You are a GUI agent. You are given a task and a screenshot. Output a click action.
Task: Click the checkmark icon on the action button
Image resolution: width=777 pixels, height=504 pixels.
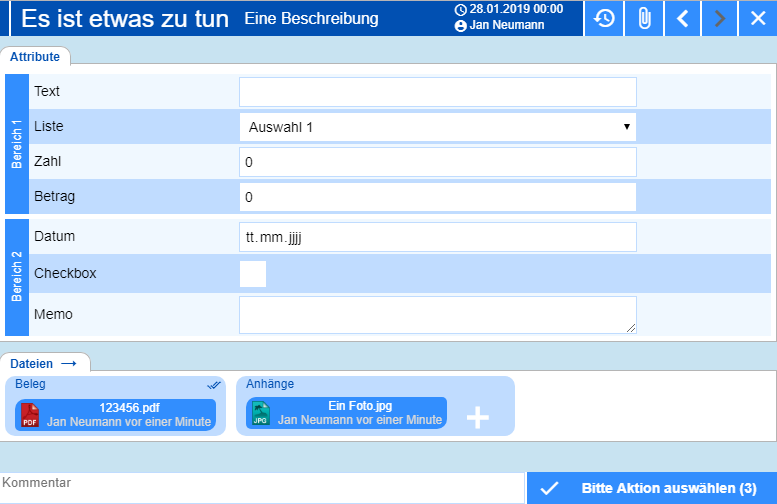[x=549, y=489]
